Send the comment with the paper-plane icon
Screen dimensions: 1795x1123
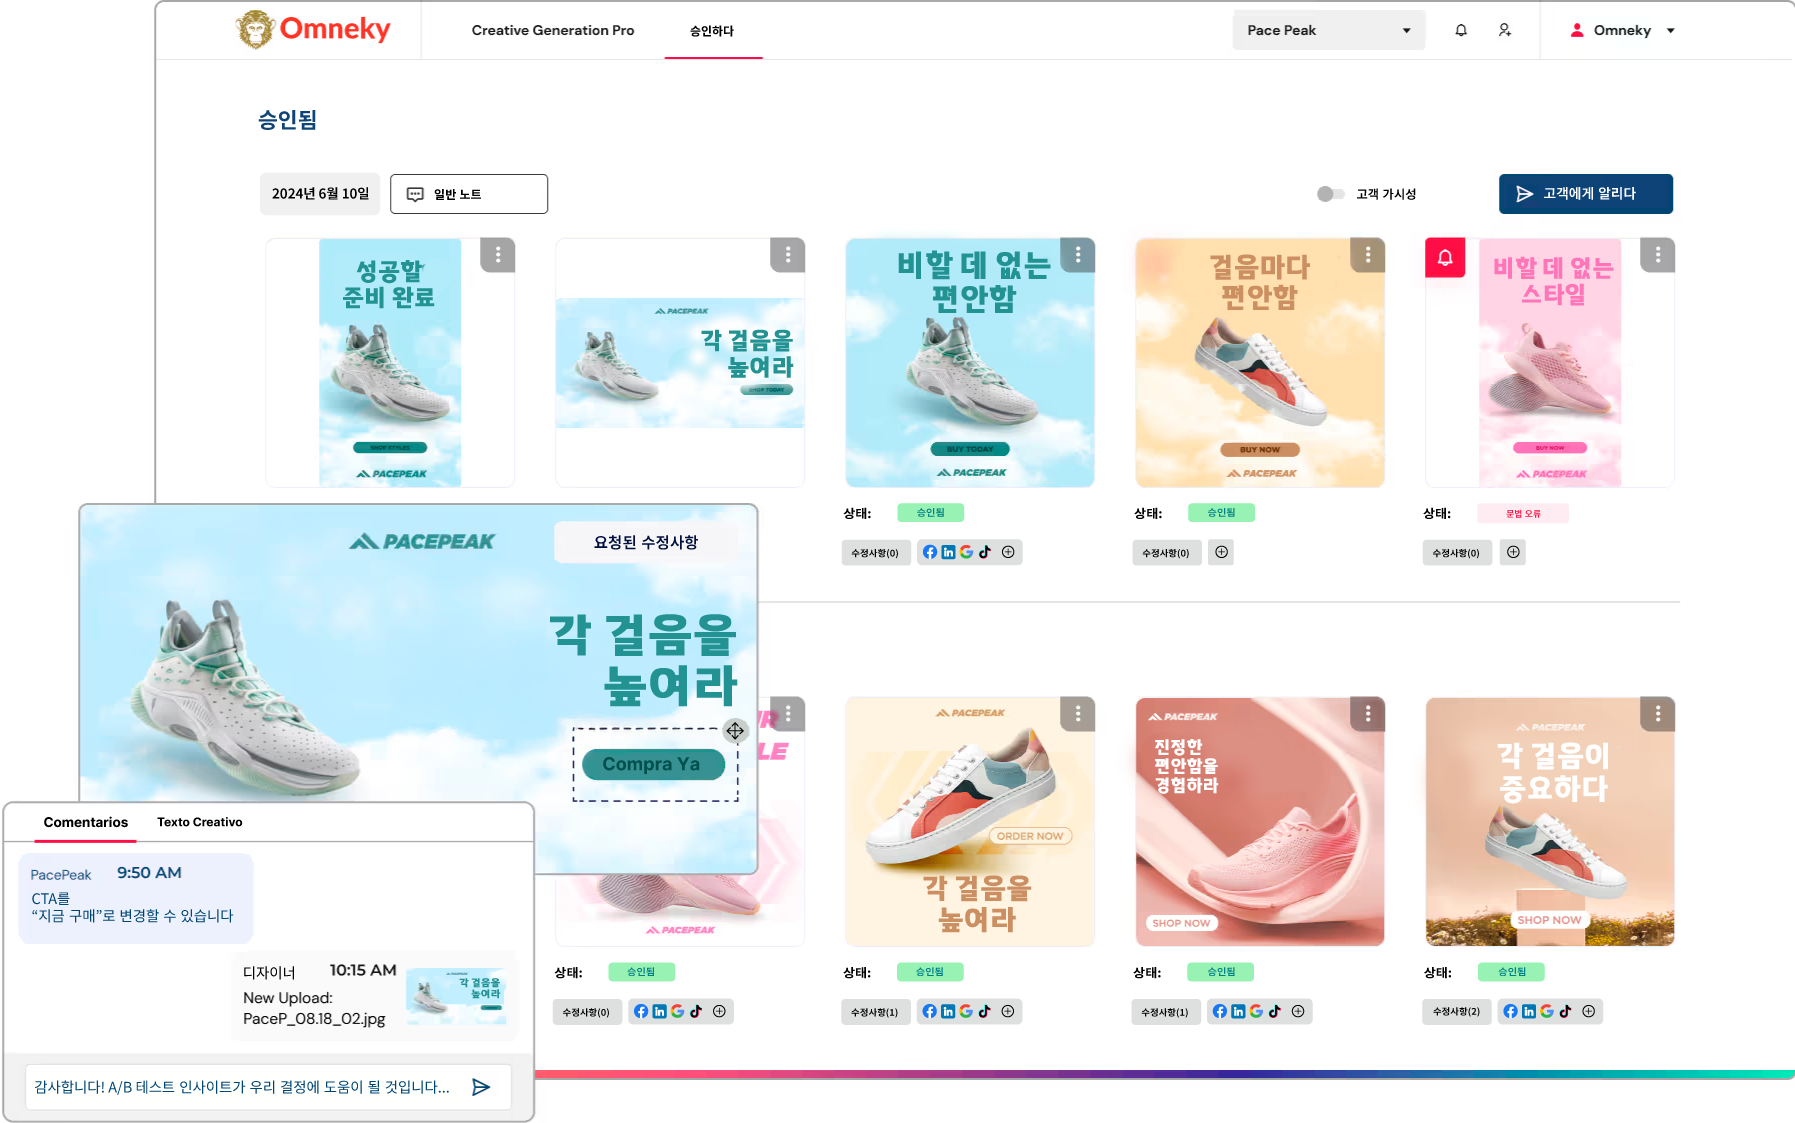coord(481,1087)
